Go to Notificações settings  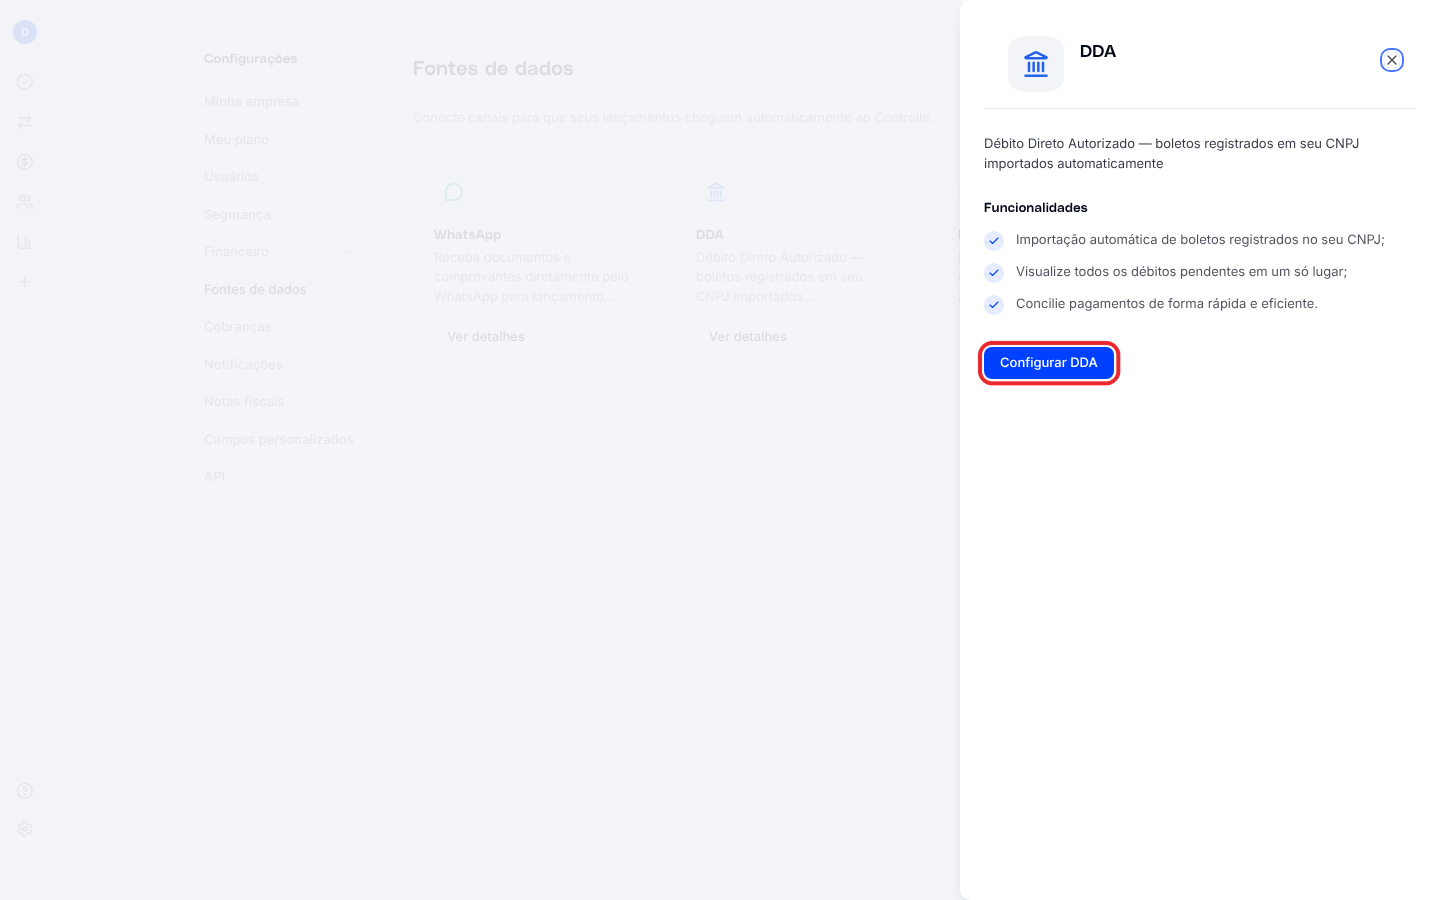point(243,365)
